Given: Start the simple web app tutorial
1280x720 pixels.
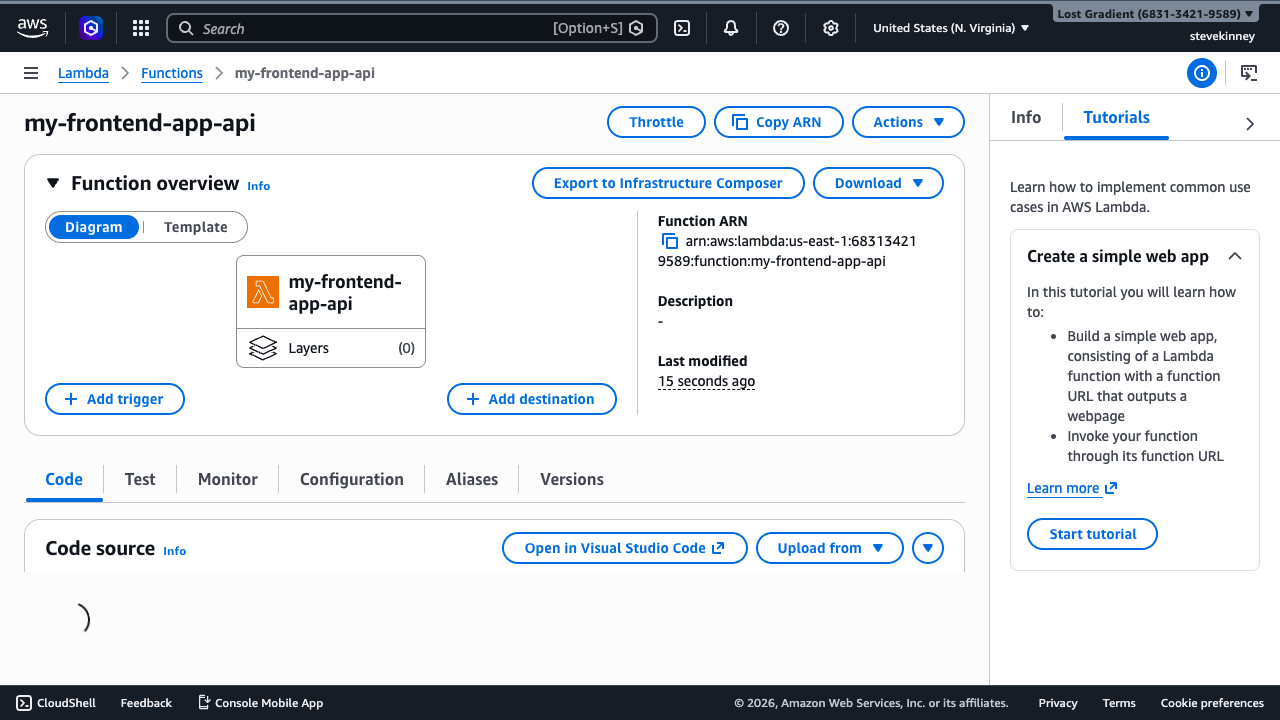Looking at the screenshot, I should pyautogui.click(x=1092, y=534).
